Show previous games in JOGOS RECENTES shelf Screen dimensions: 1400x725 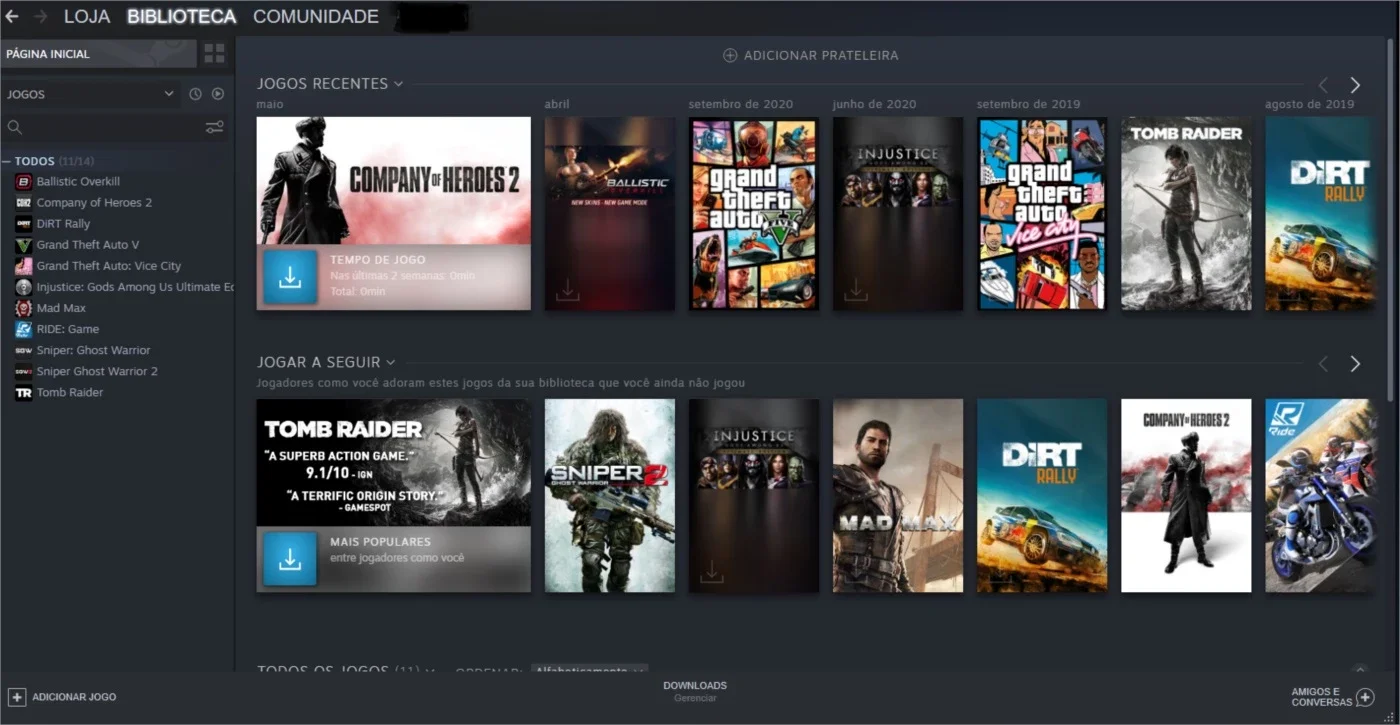tap(1323, 85)
